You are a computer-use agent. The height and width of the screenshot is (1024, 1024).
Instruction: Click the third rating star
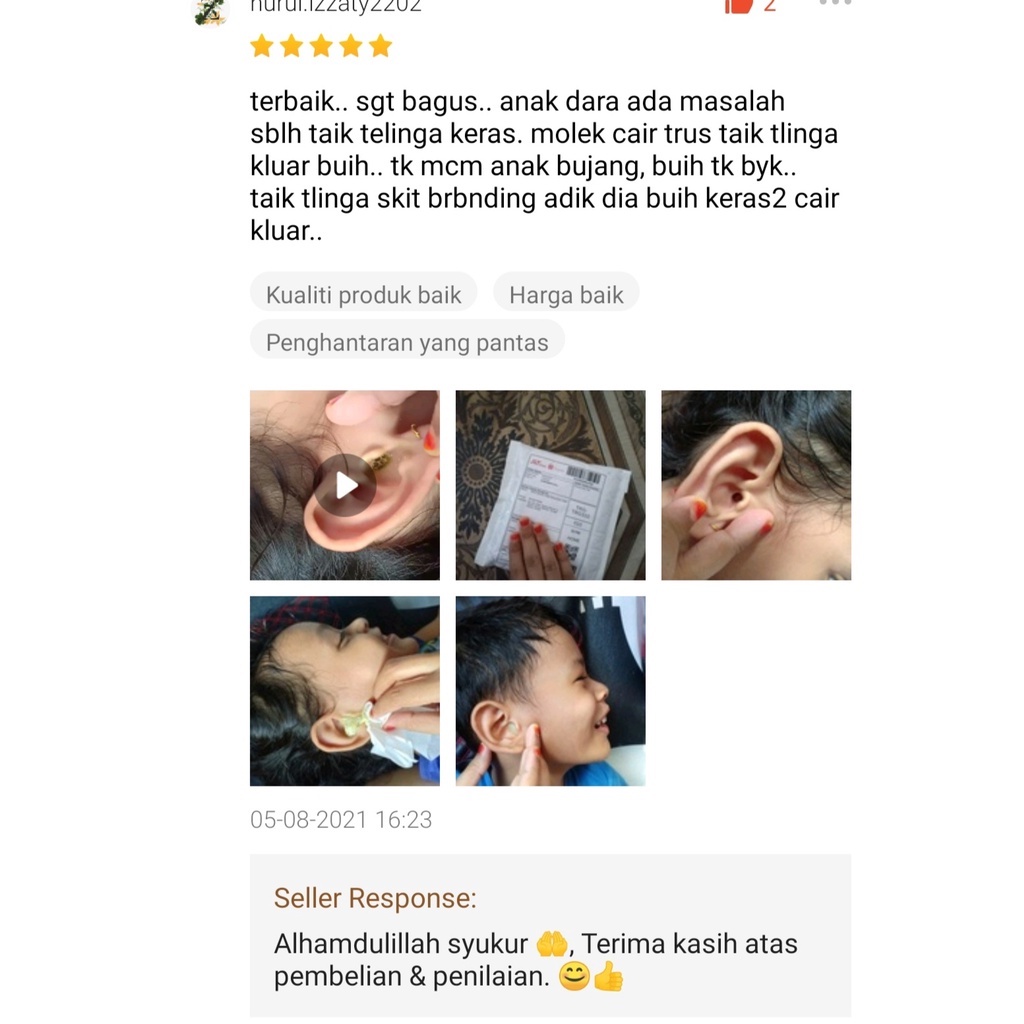click(321, 46)
